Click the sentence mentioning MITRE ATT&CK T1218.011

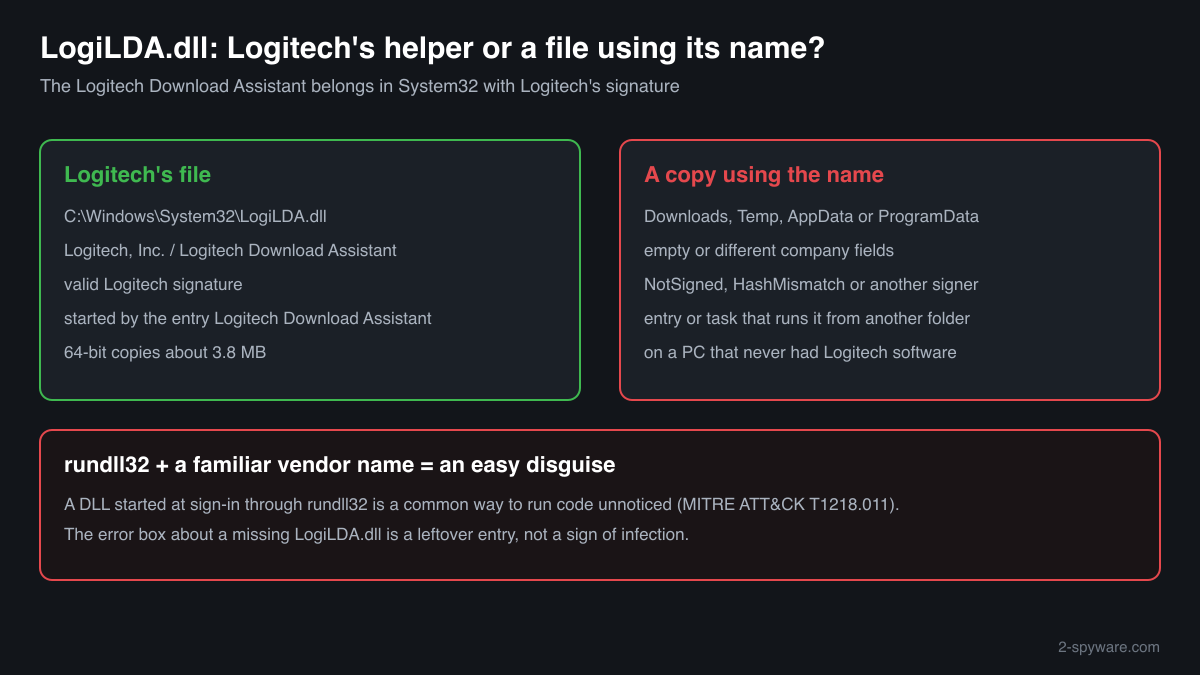click(x=482, y=504)
